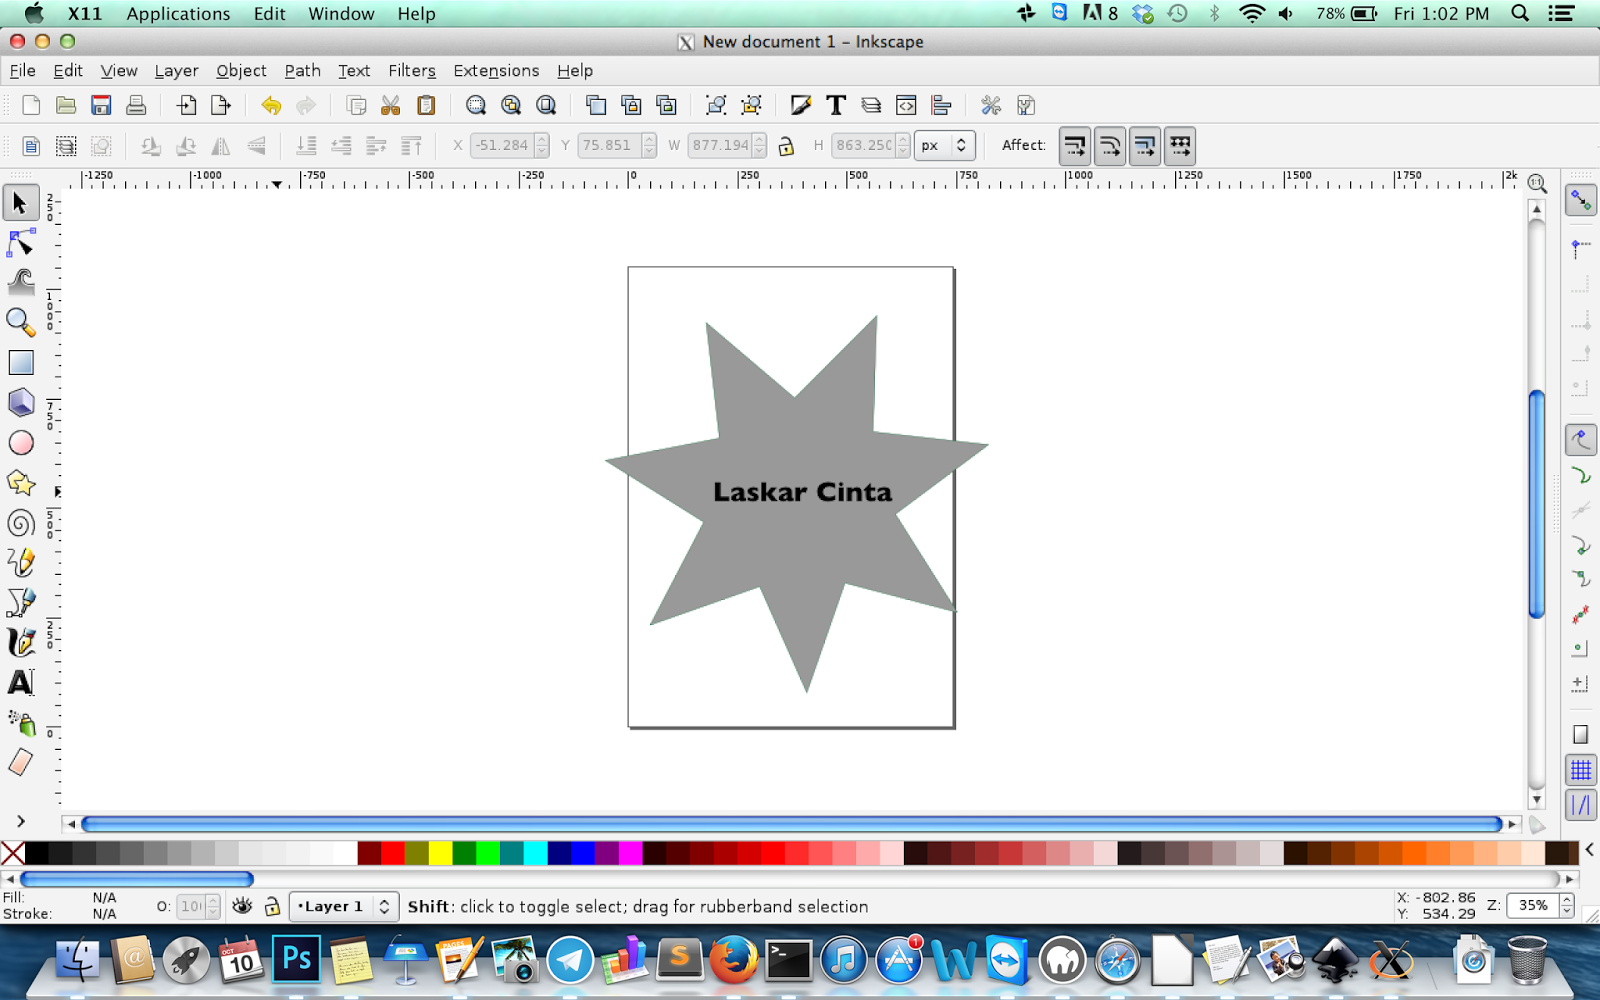Select the Tweak tool

click(20, 282)
